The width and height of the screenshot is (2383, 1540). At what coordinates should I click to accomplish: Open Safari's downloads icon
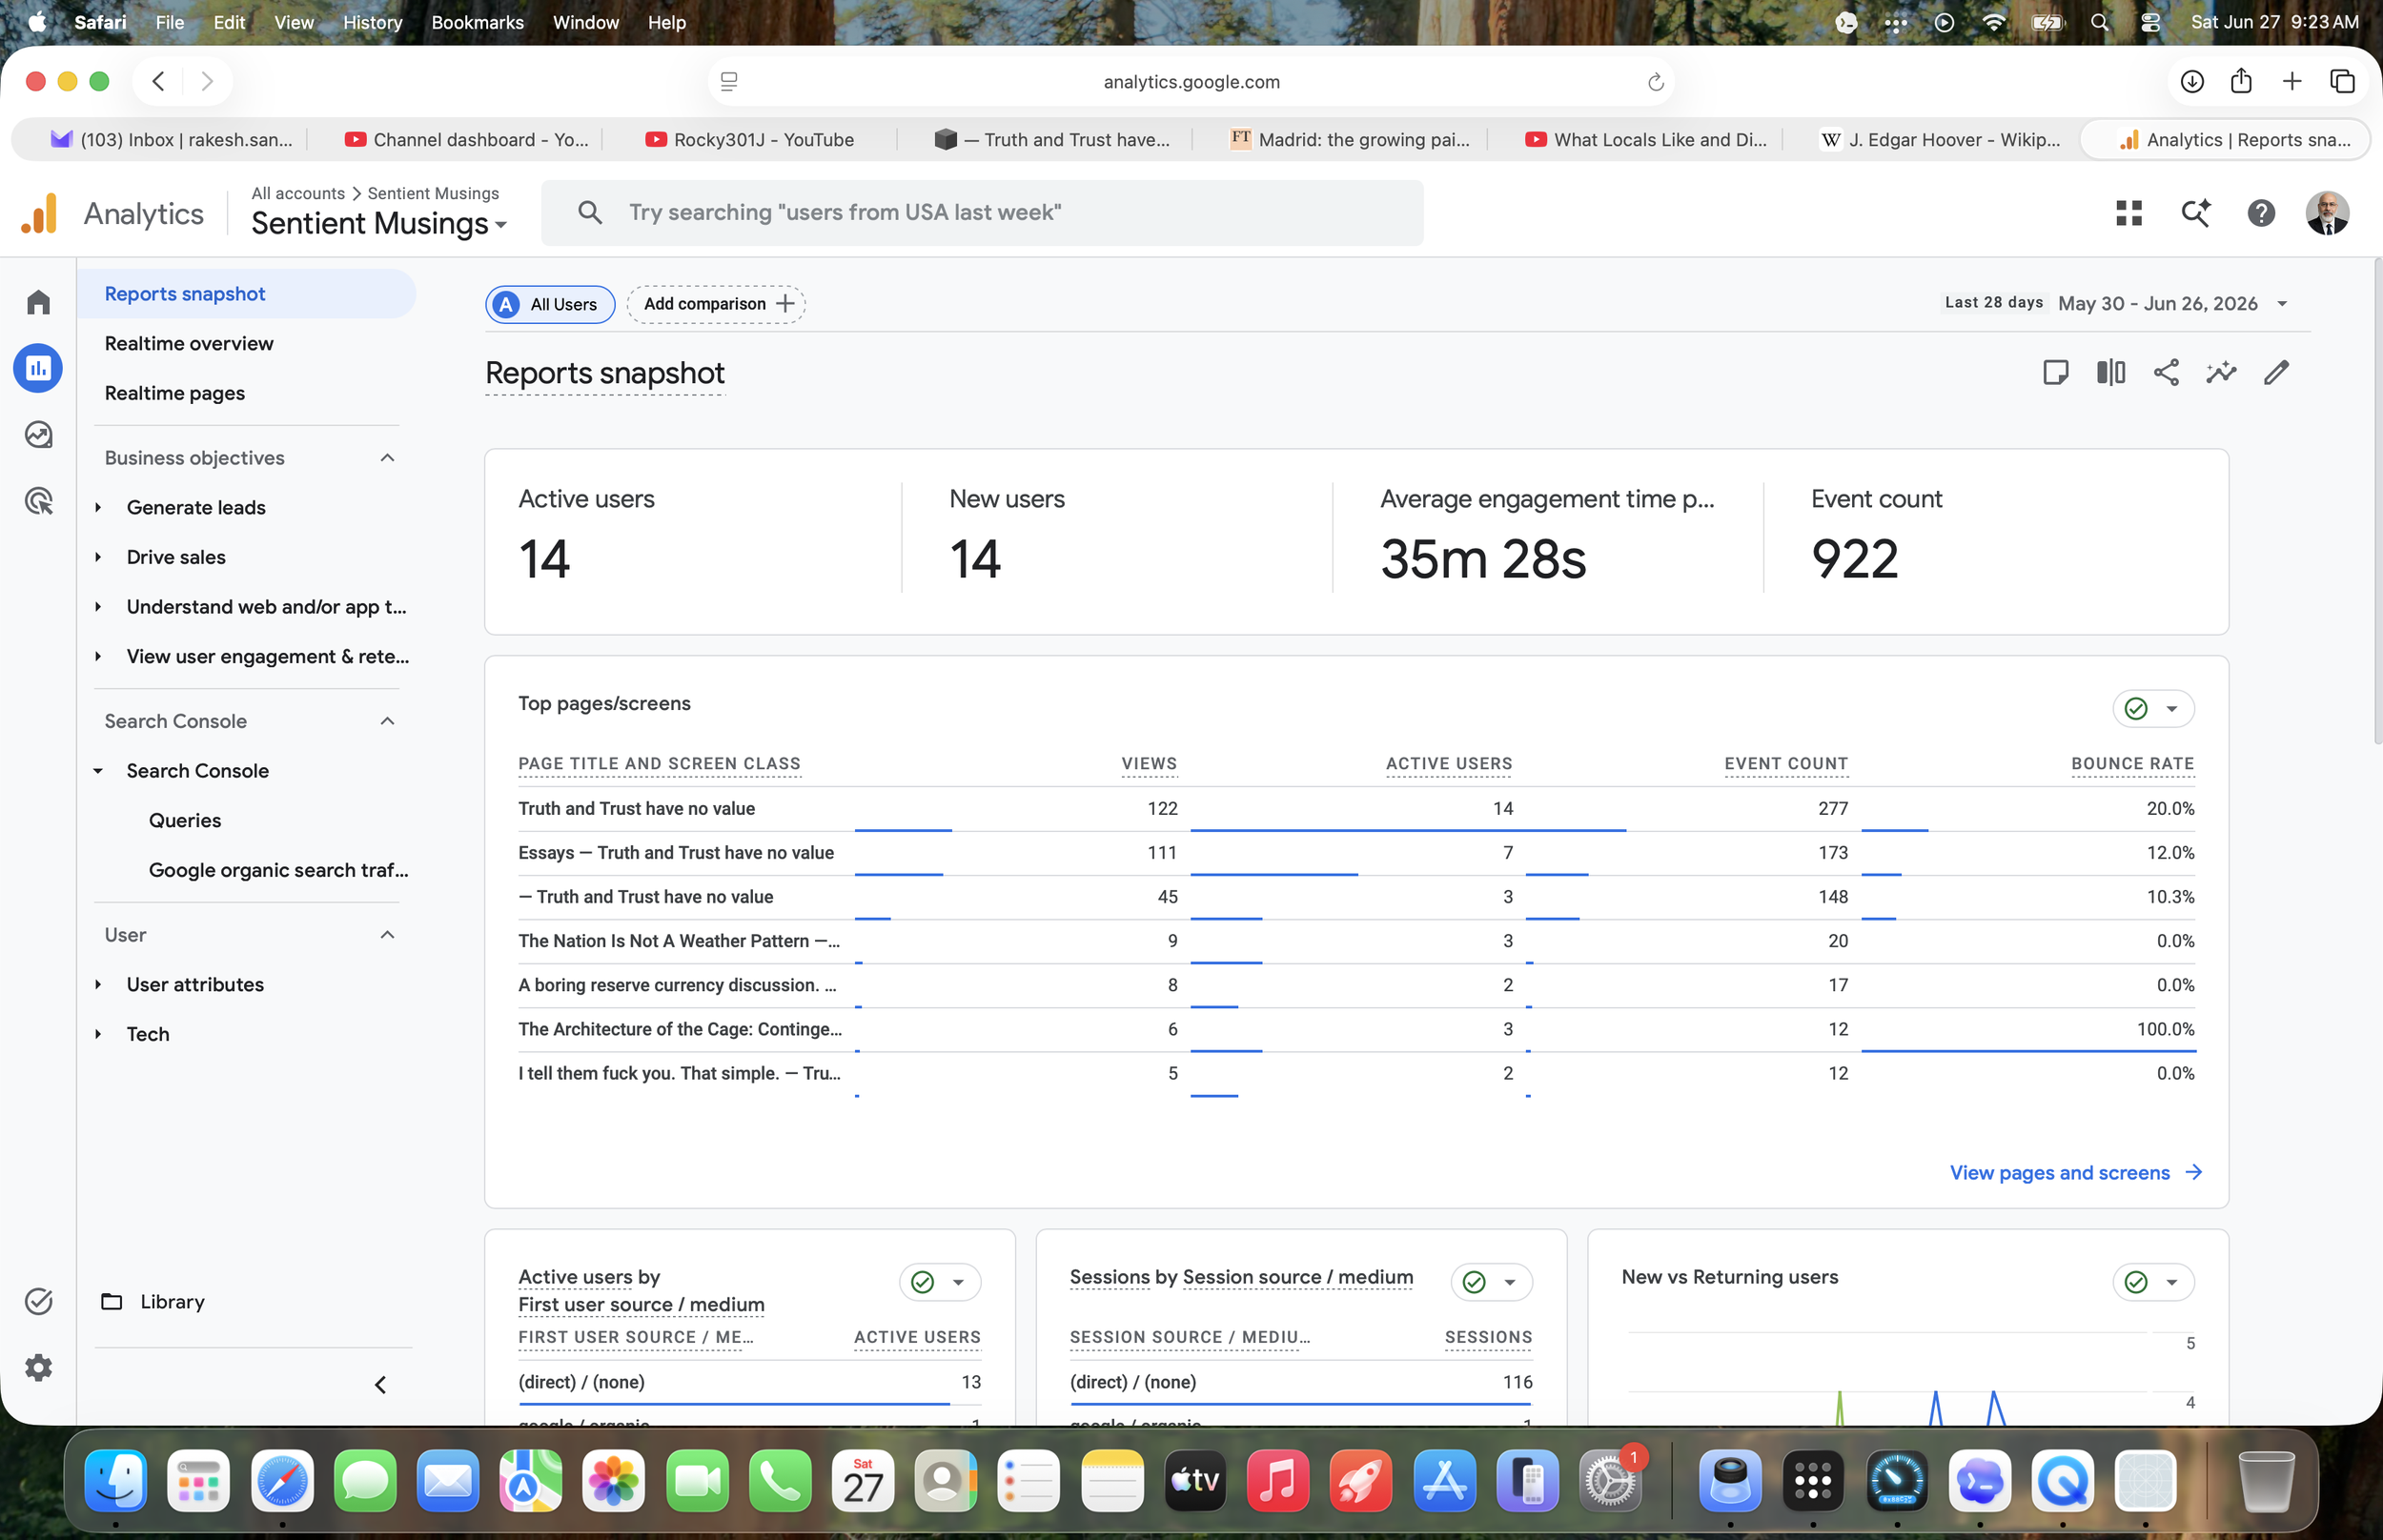2191,81
